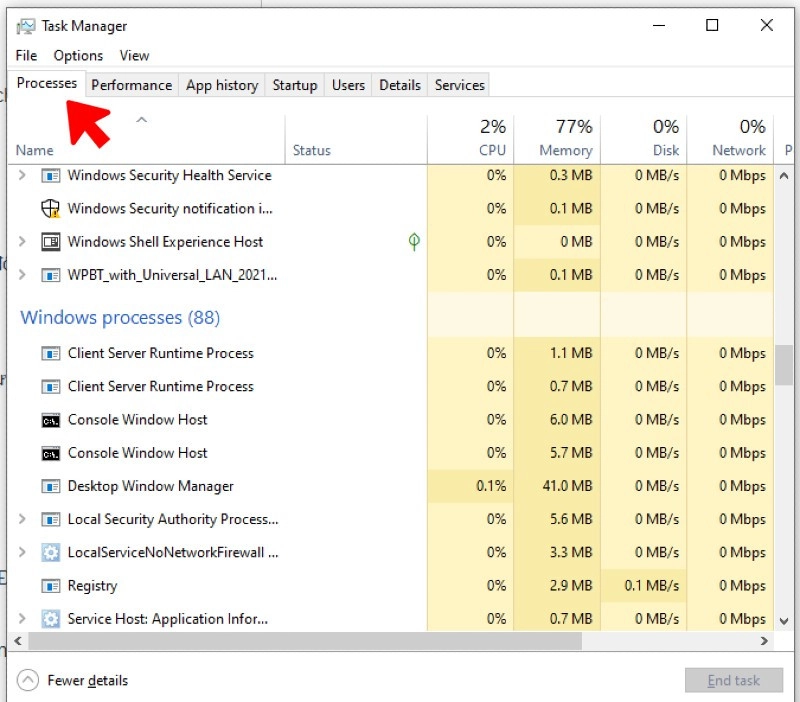
Task: Click the horizontal scrollbar right arrow
Action: pos(764,641)
